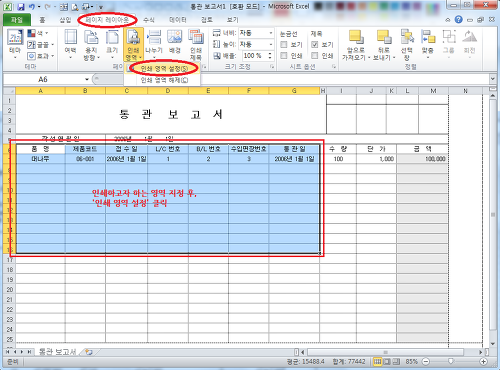Click the blue Help question mark icon

tap(459, 20)
